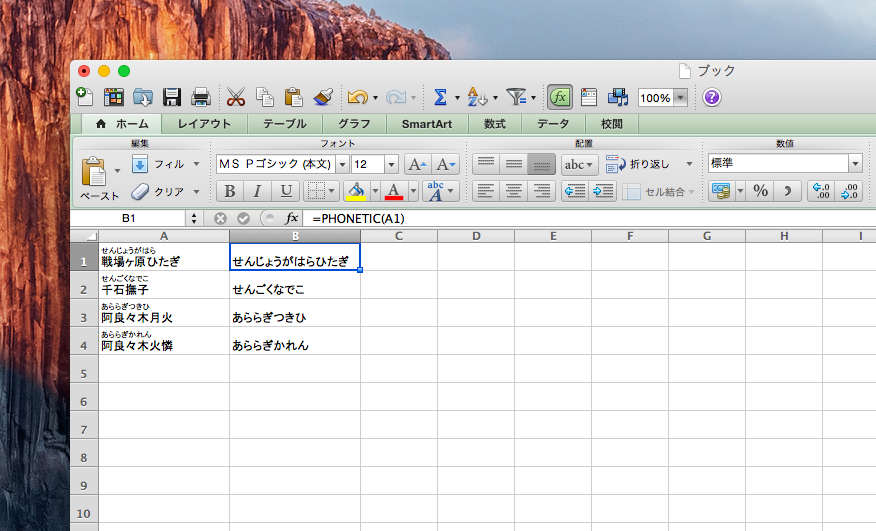876x531 pixels.
Task: Align text to top of cell
Action: click(485, 164)
